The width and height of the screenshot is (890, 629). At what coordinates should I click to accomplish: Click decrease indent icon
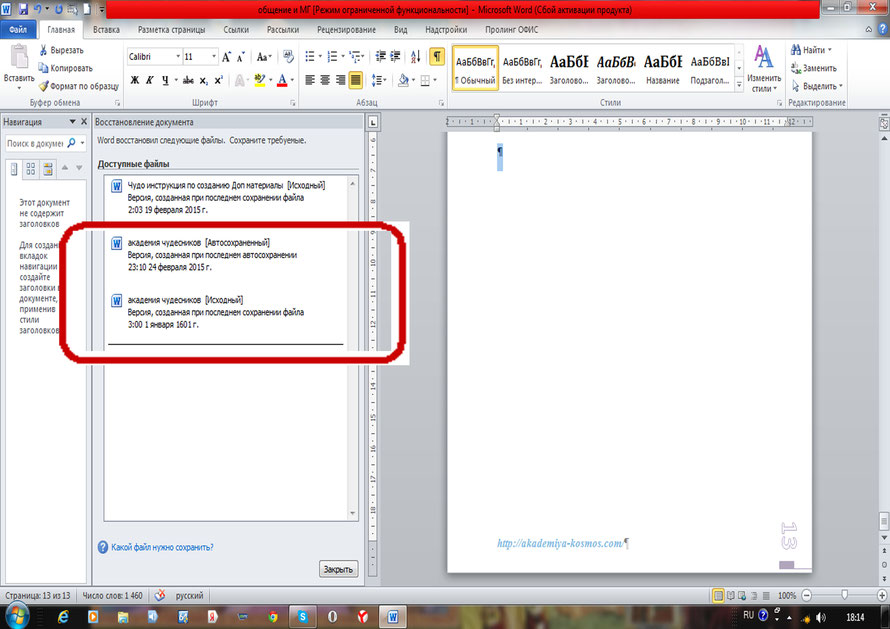380,56
